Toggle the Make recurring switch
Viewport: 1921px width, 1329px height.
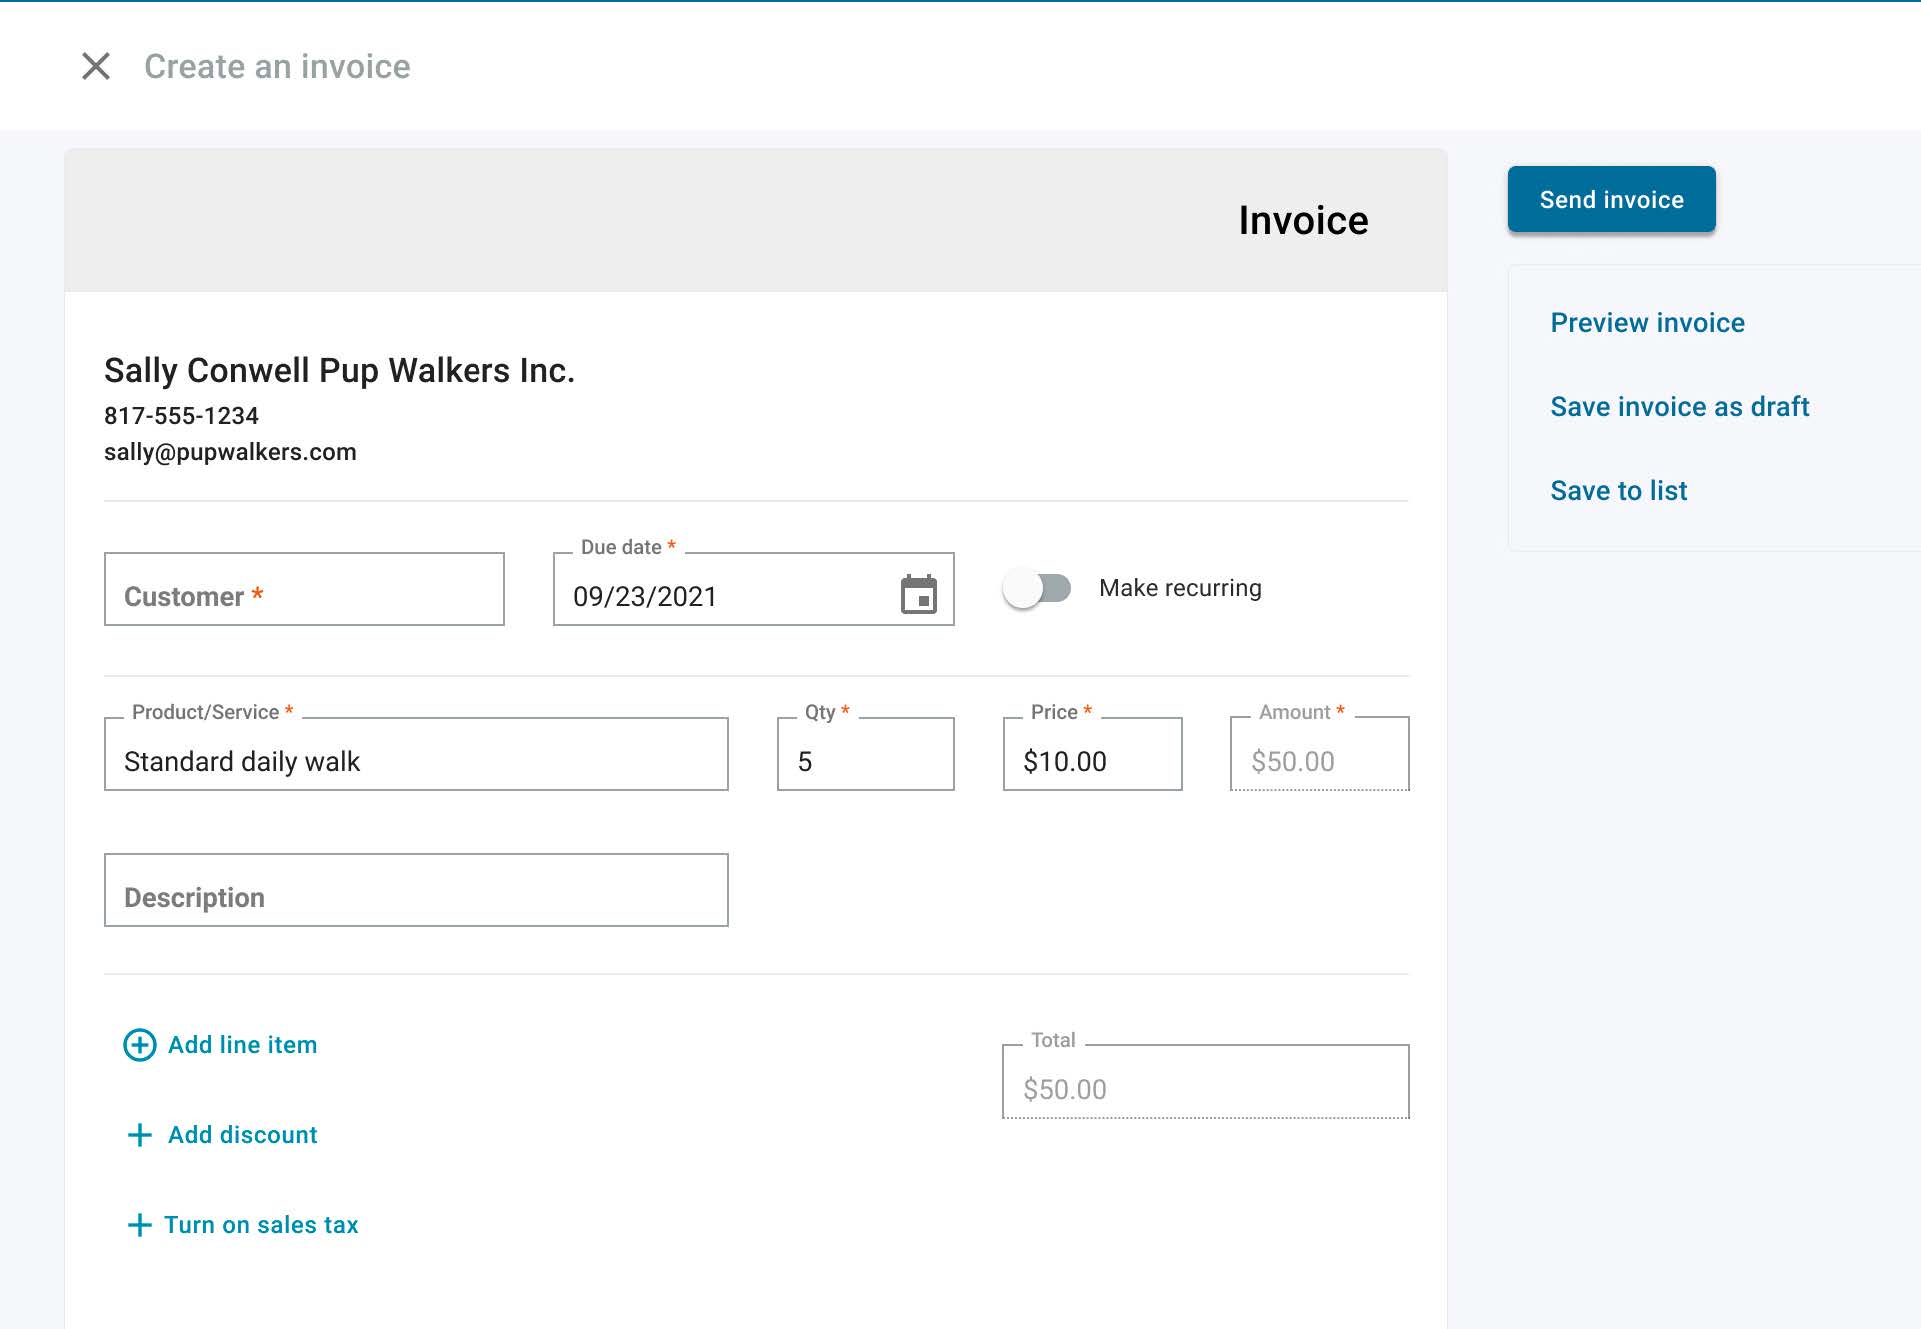(1037, 588)
